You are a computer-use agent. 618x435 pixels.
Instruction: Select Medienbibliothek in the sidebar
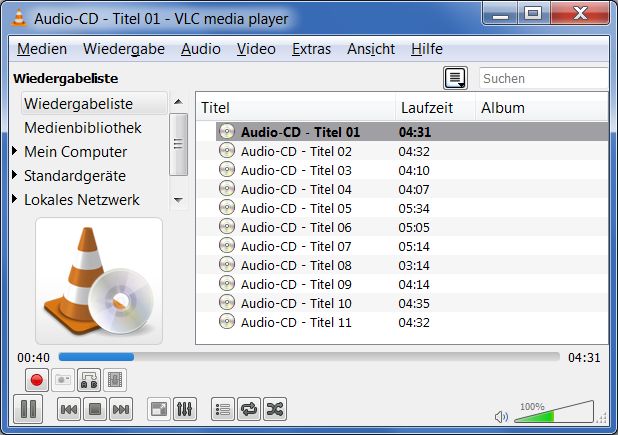tap(83, 128)
